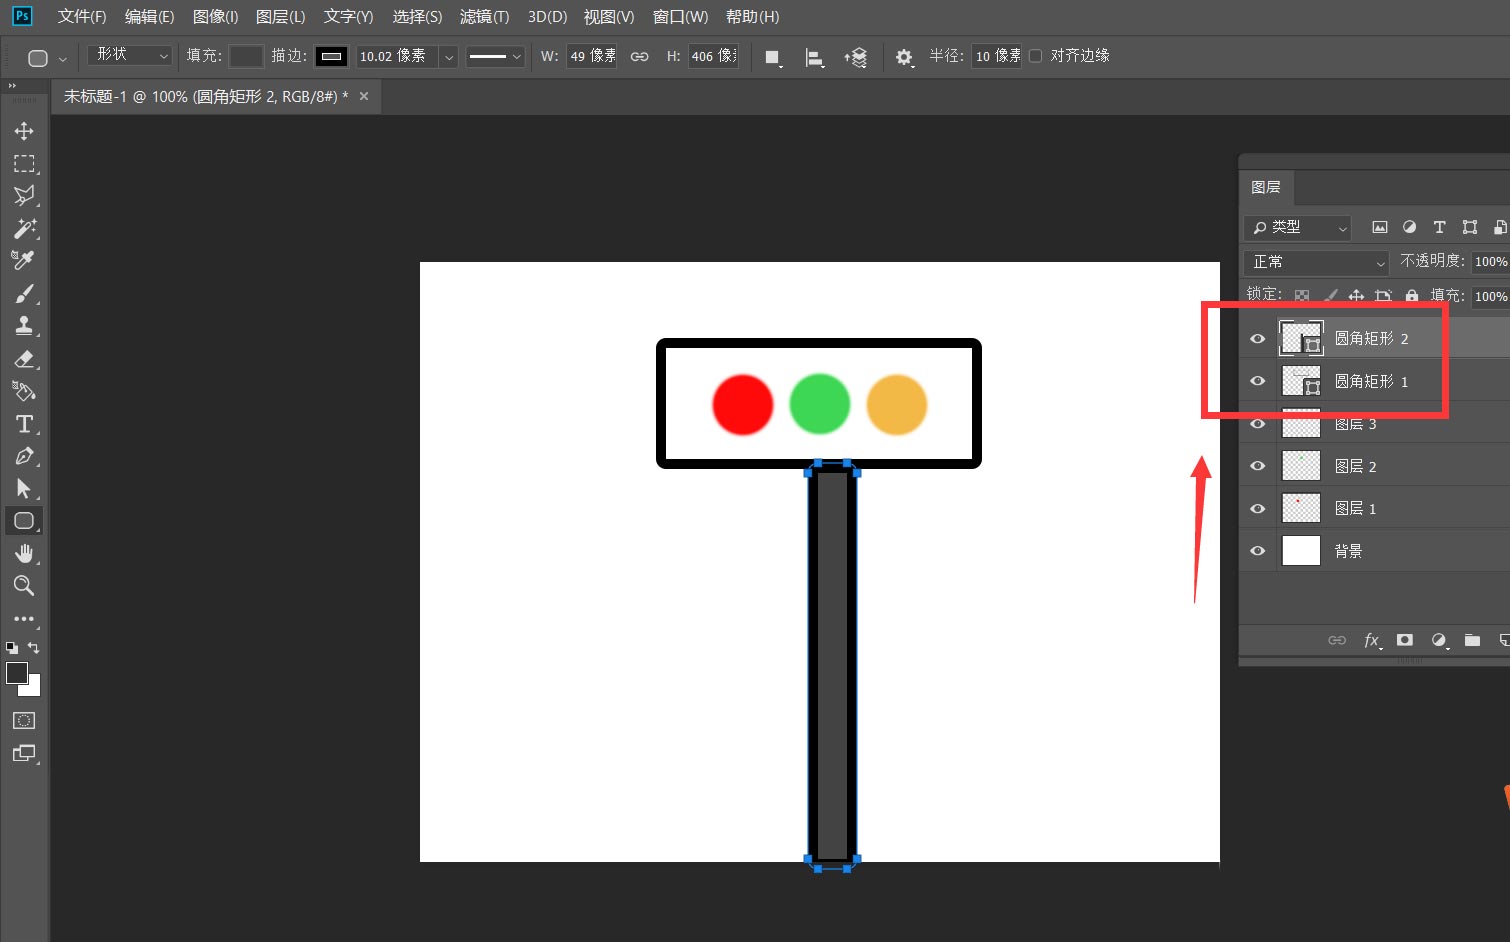Link width and height chain icon
Image resolution: width=1510 pixels, height=942 pixels.
click(640, 57)
